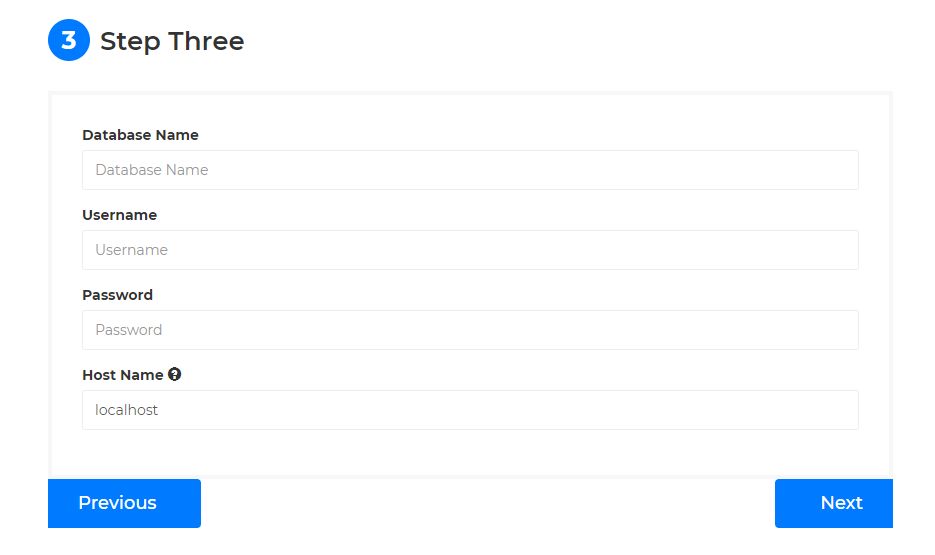Click into the Username text box

tap(470, 250)
